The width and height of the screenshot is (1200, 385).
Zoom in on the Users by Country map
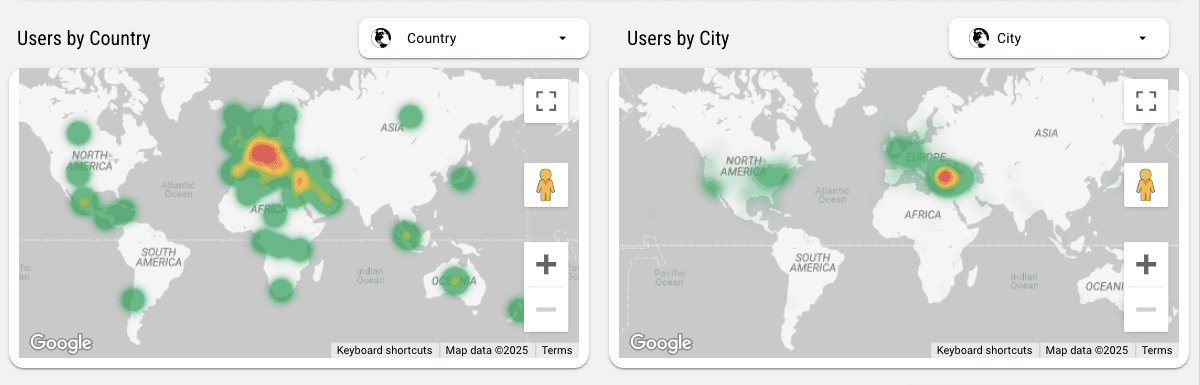(546, 265)
